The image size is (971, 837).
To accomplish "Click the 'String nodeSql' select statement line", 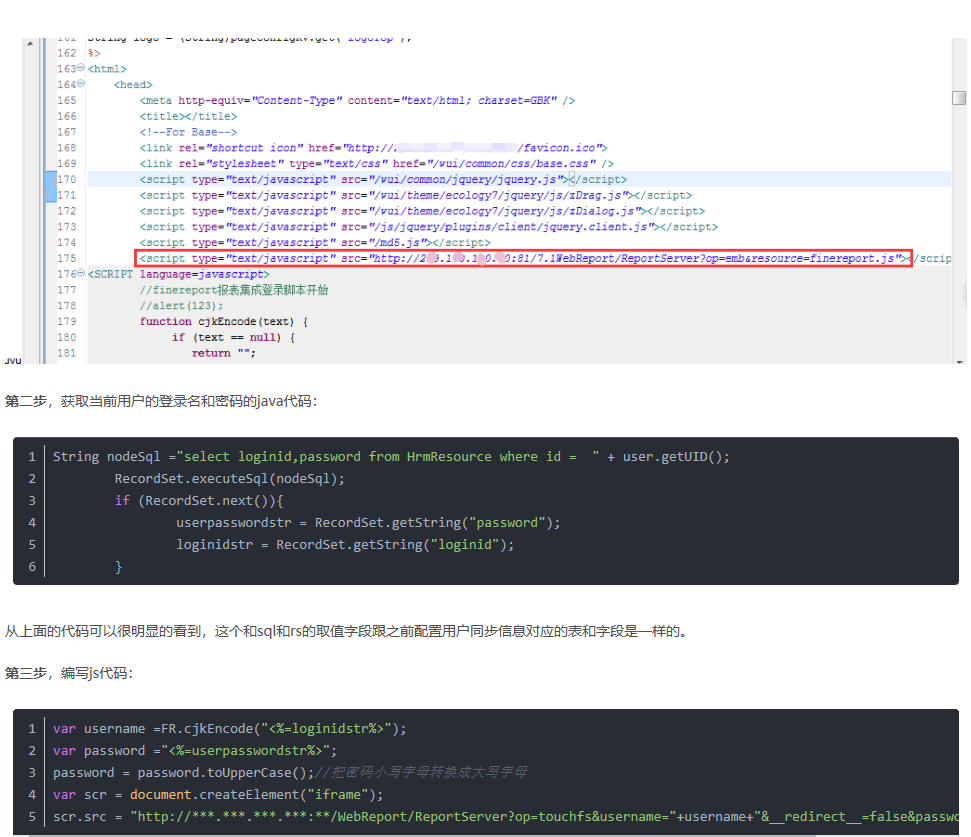I will [x=391, y=457].
